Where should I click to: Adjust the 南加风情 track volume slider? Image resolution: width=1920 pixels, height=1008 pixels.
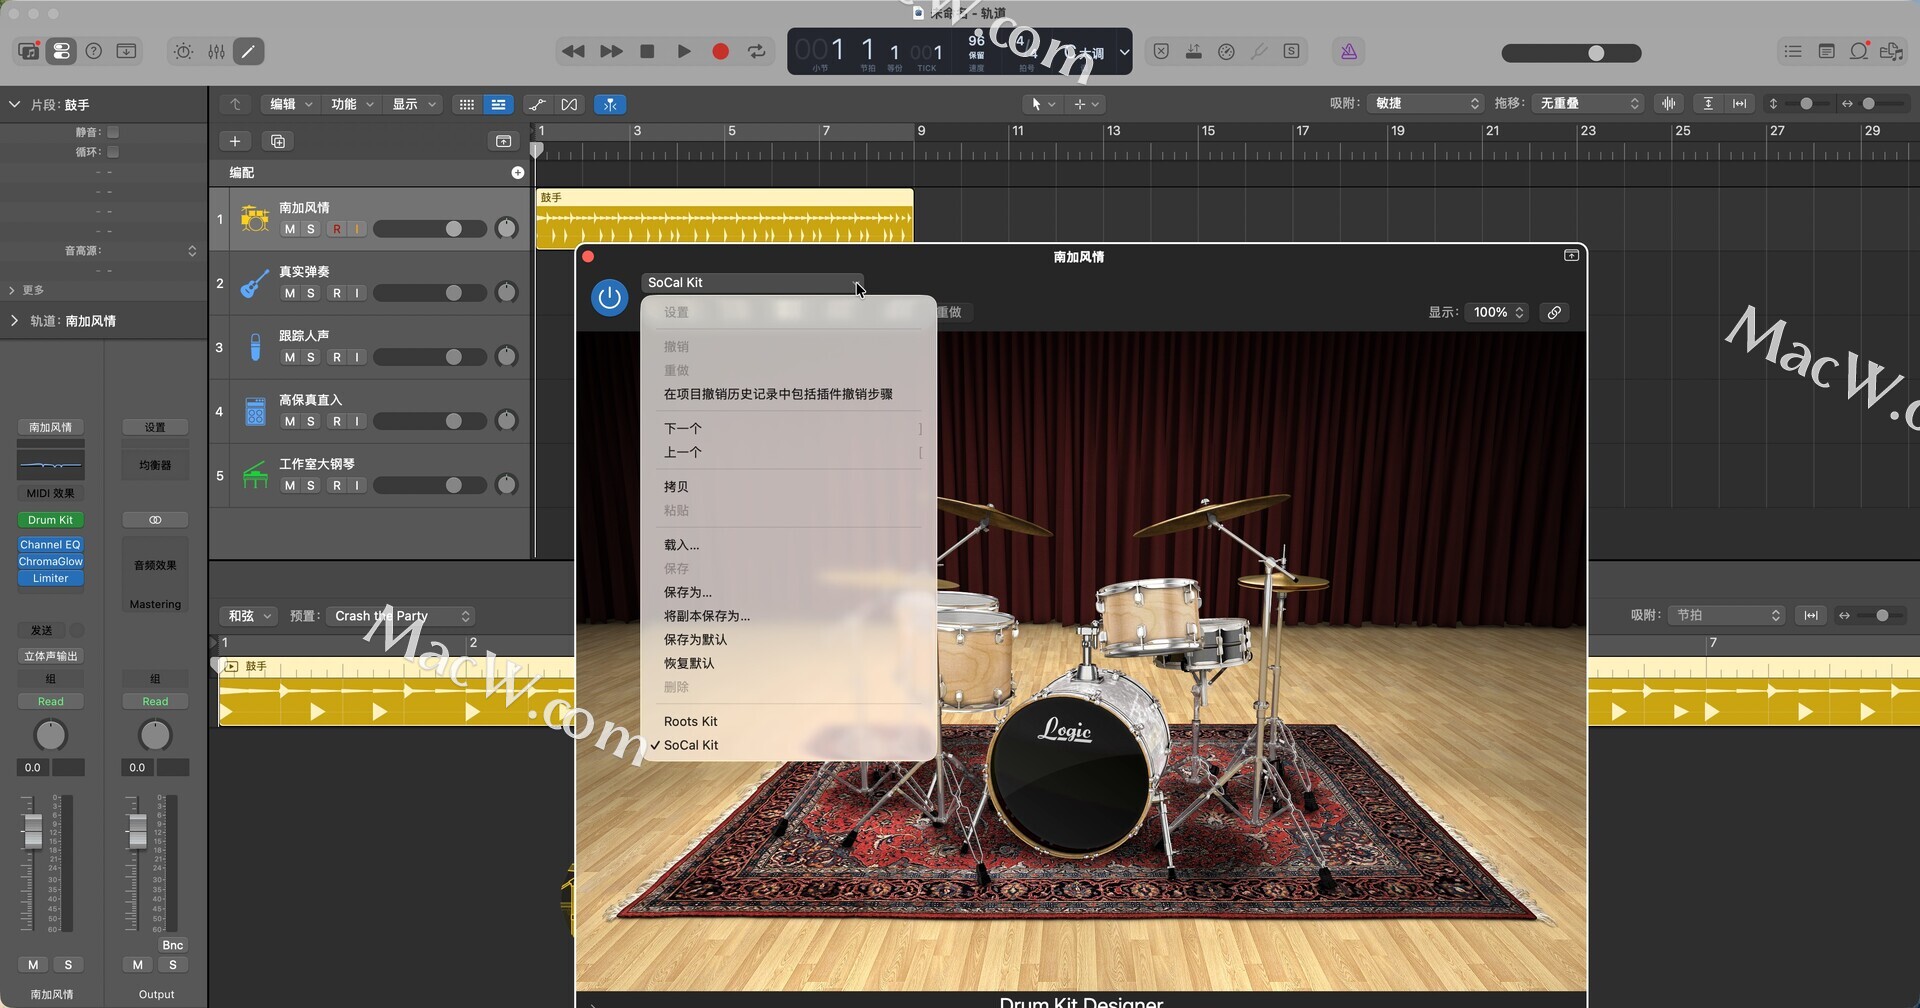tap(453, 230)
